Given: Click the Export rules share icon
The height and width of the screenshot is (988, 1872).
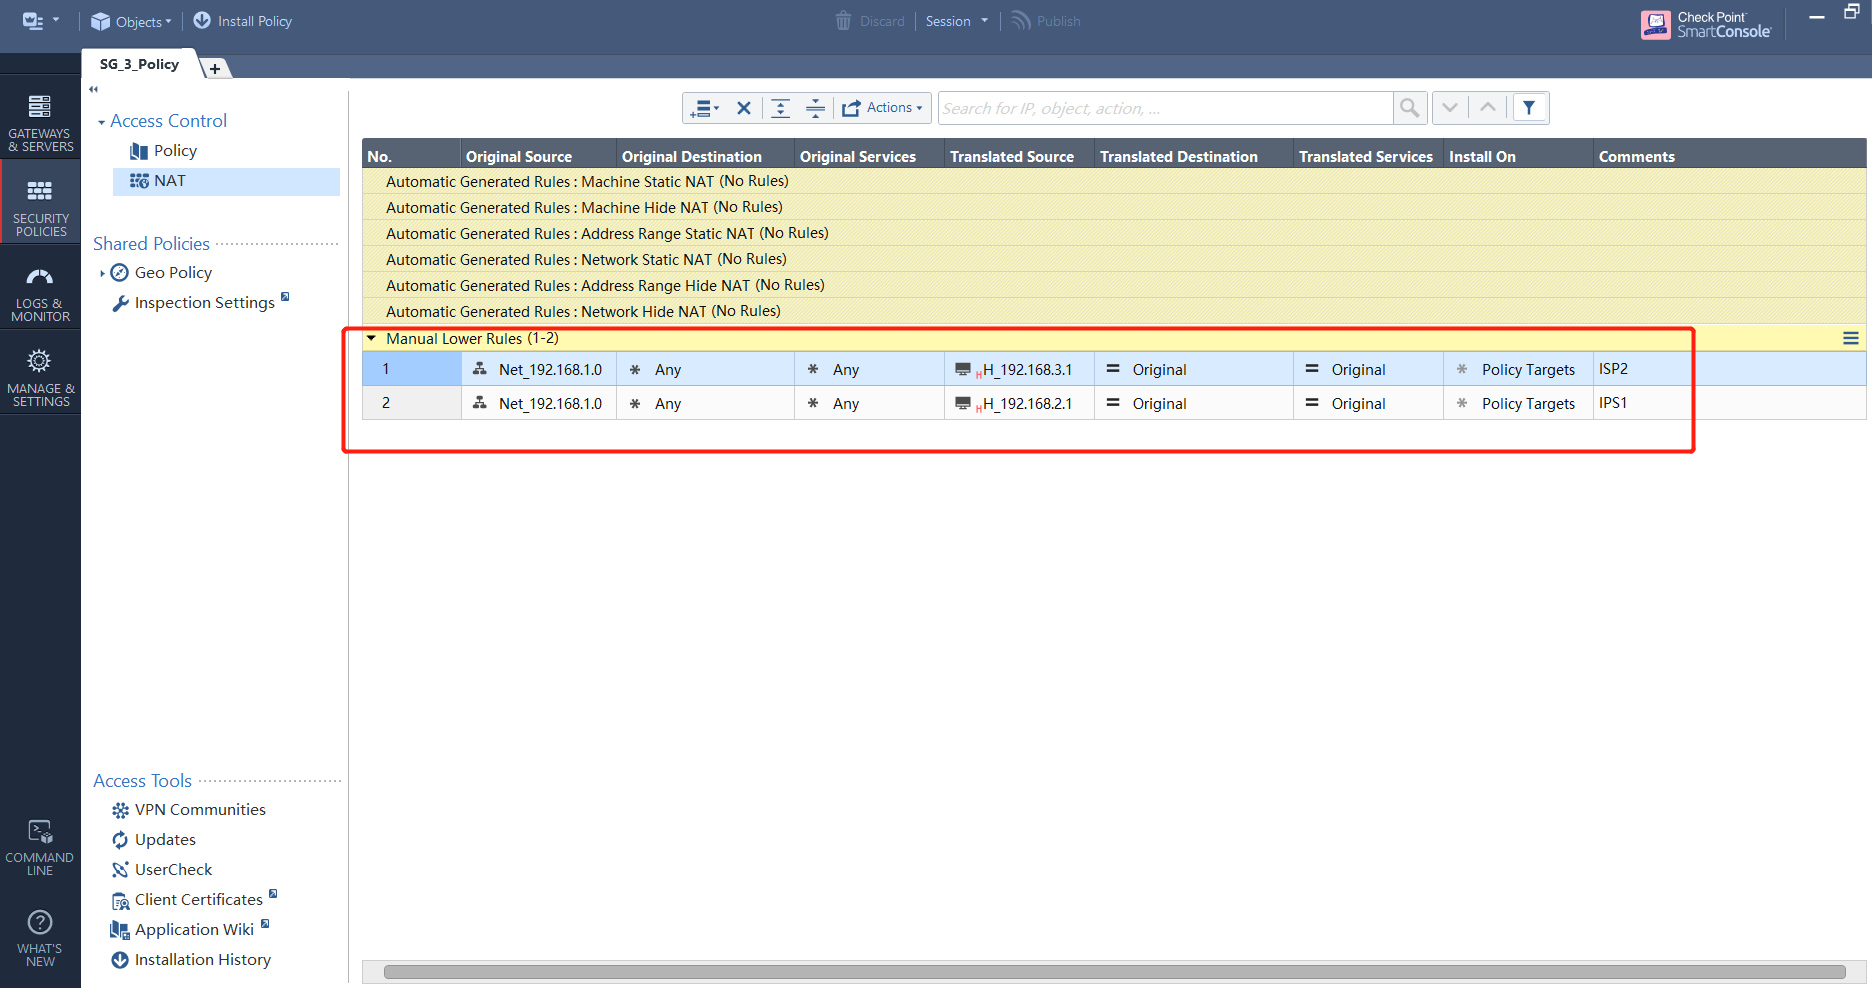Looking at the screenshot, I should point(851,107).
